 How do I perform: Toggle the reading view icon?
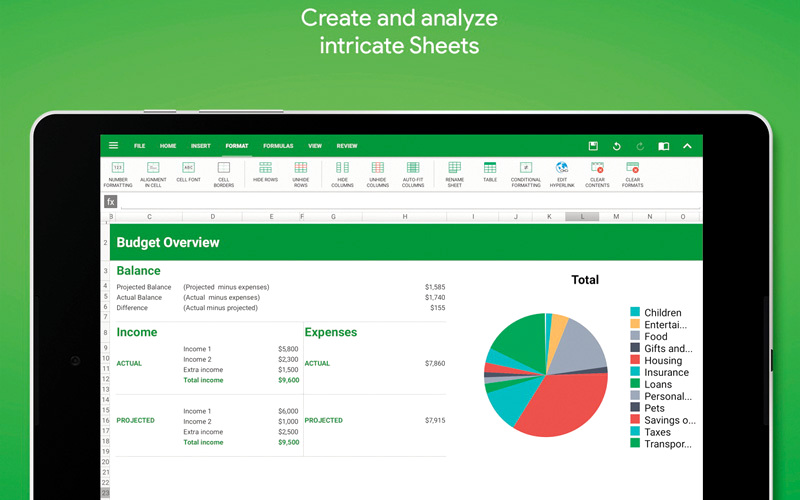pos(663,146)
